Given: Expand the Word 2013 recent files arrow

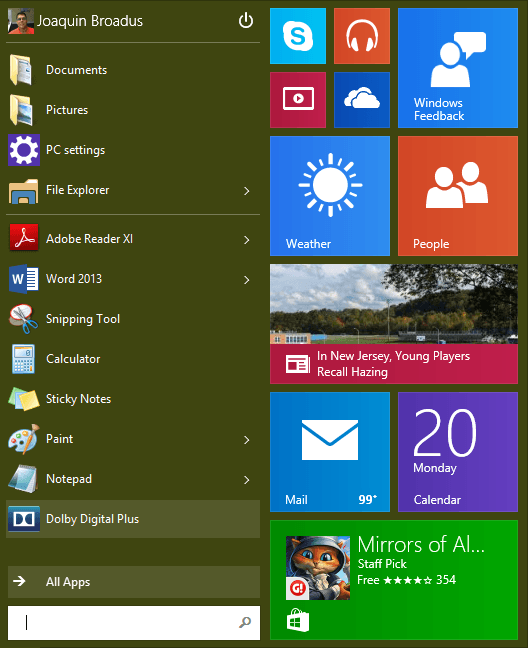Looking at the screenshot, I should 247,280.
